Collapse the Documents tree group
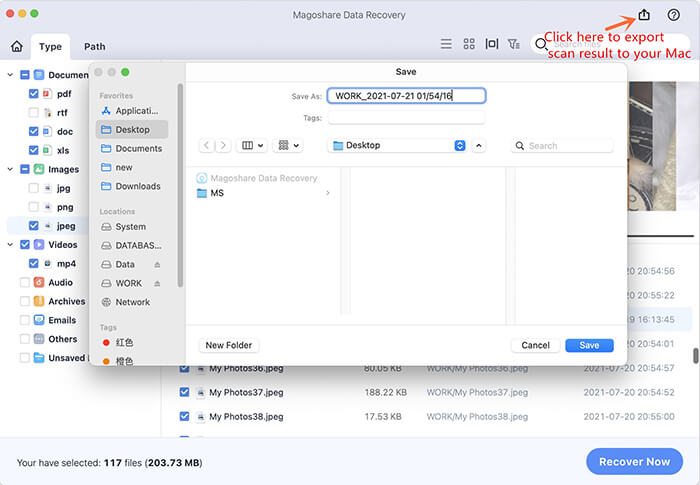The height and width of the screenshot is (485, 700). (x=10, y=75)
